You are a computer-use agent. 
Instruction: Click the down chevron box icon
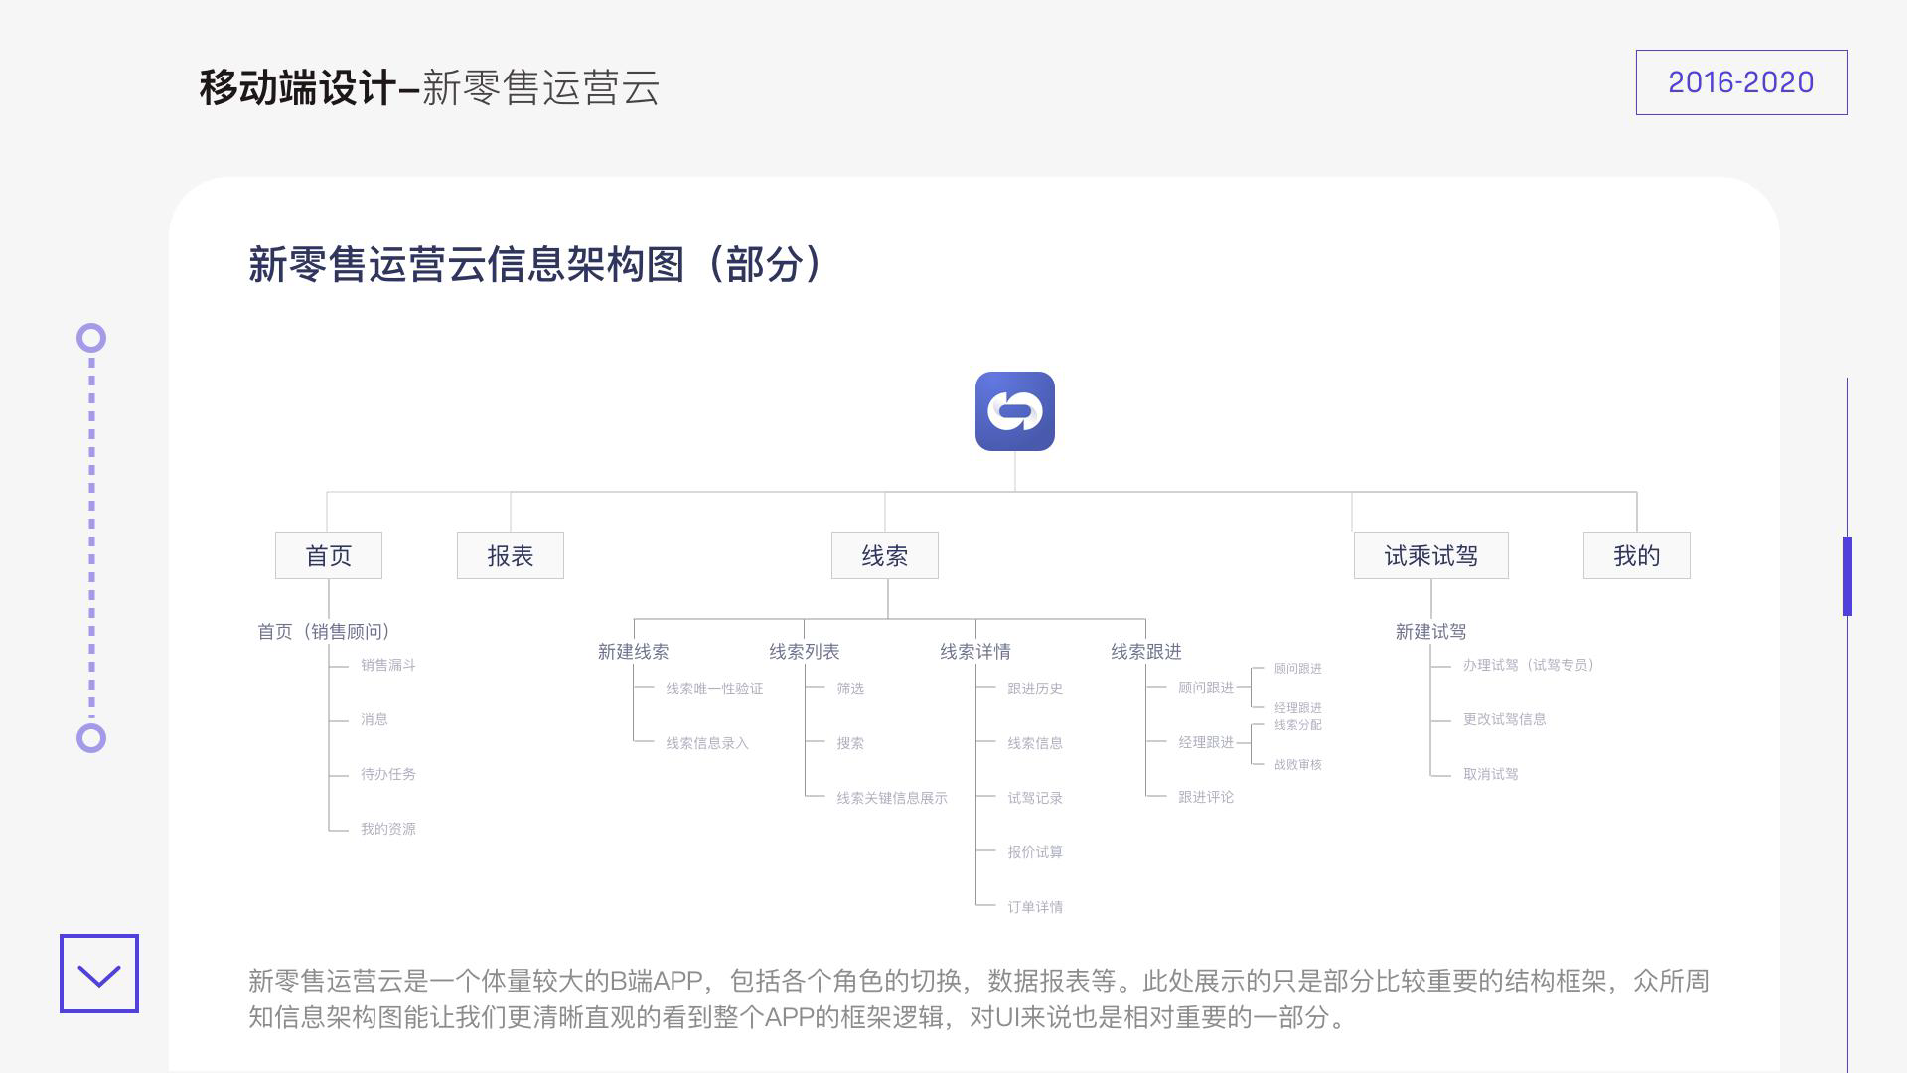(99, 973)
